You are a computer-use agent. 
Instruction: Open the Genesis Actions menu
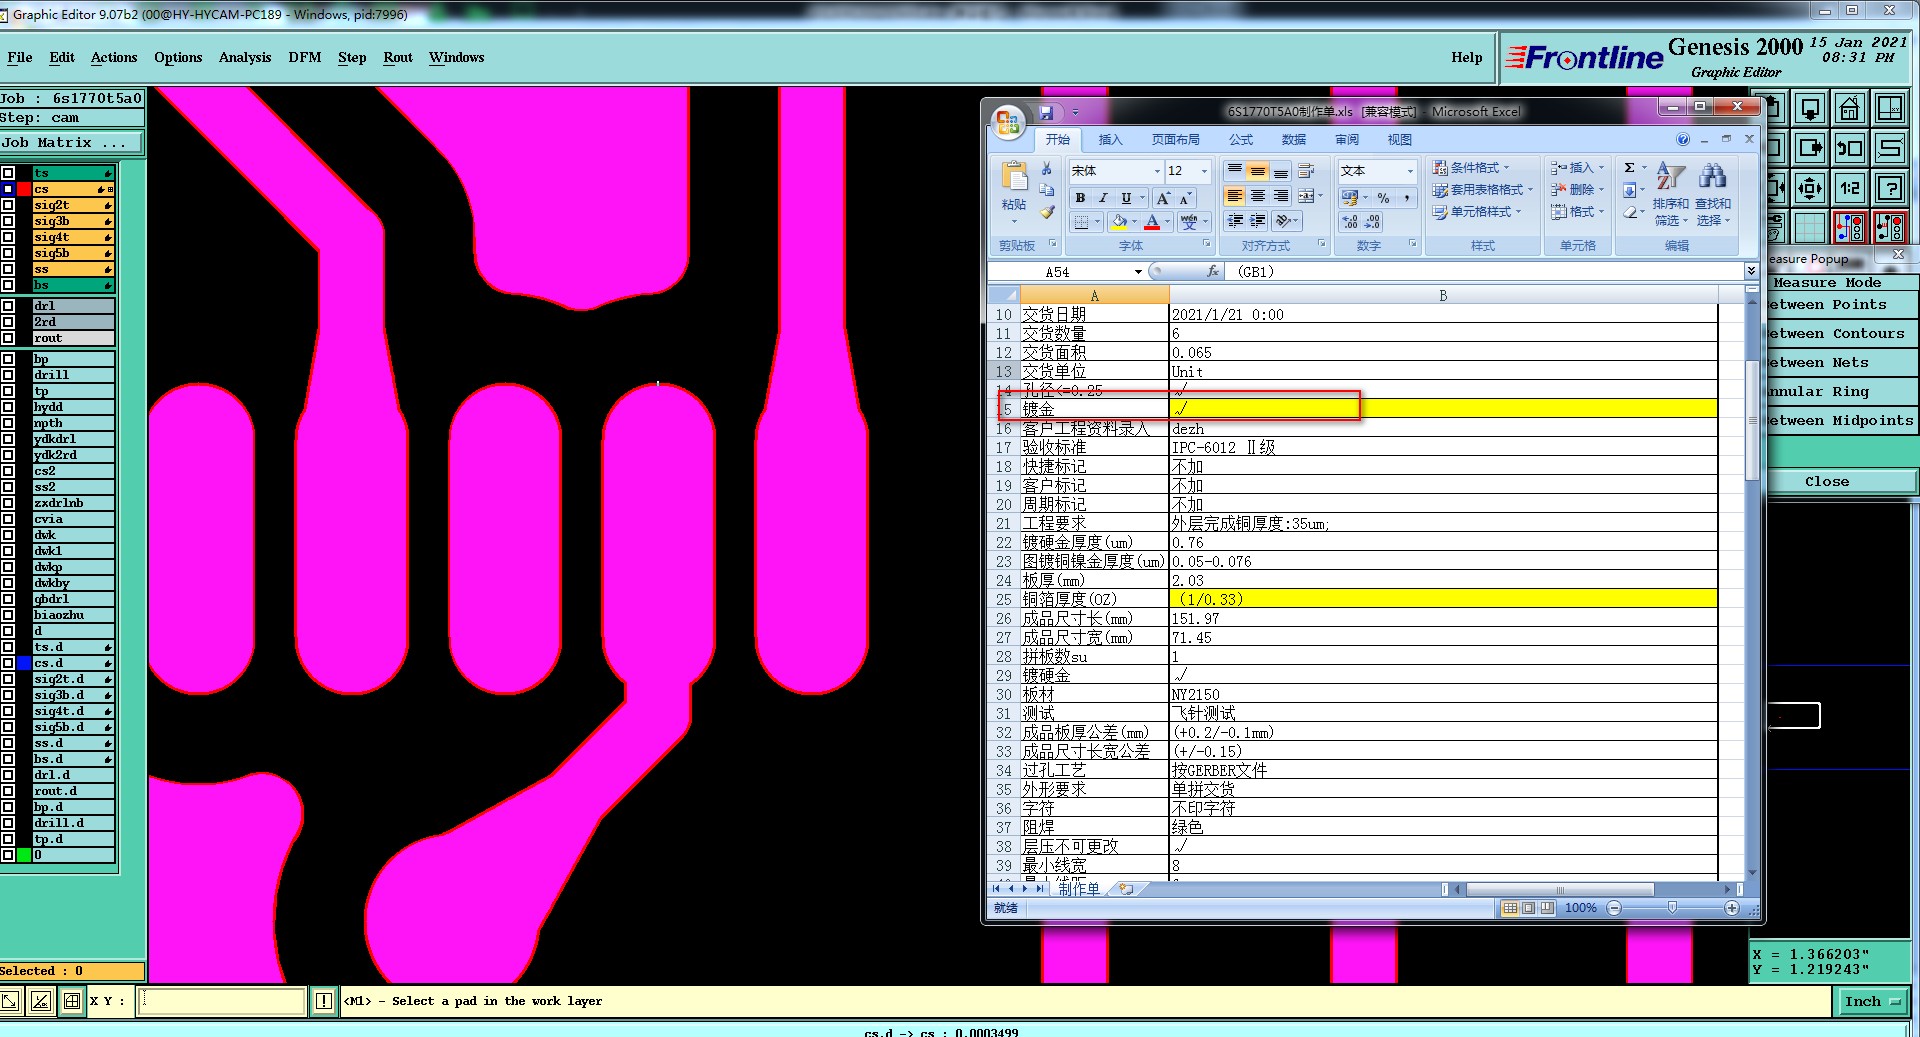[x=114, y=57]
